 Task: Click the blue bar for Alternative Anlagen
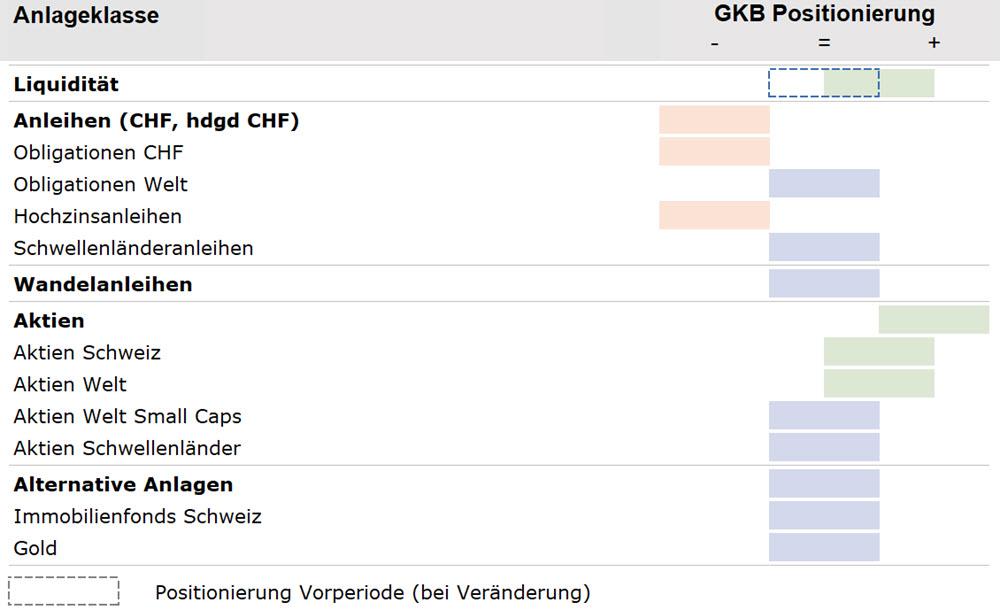click(824, 484)
